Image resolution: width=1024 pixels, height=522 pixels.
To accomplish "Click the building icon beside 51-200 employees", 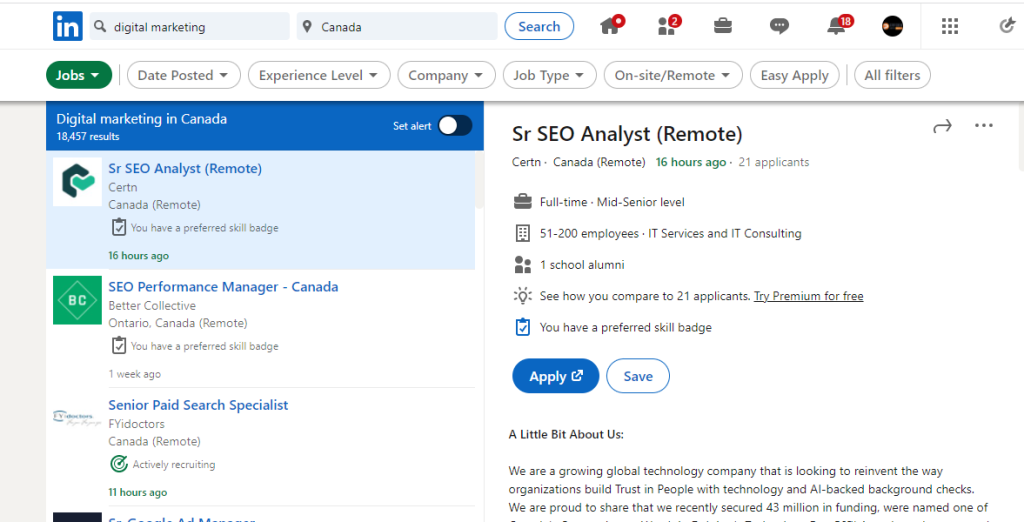I will 522,233.
